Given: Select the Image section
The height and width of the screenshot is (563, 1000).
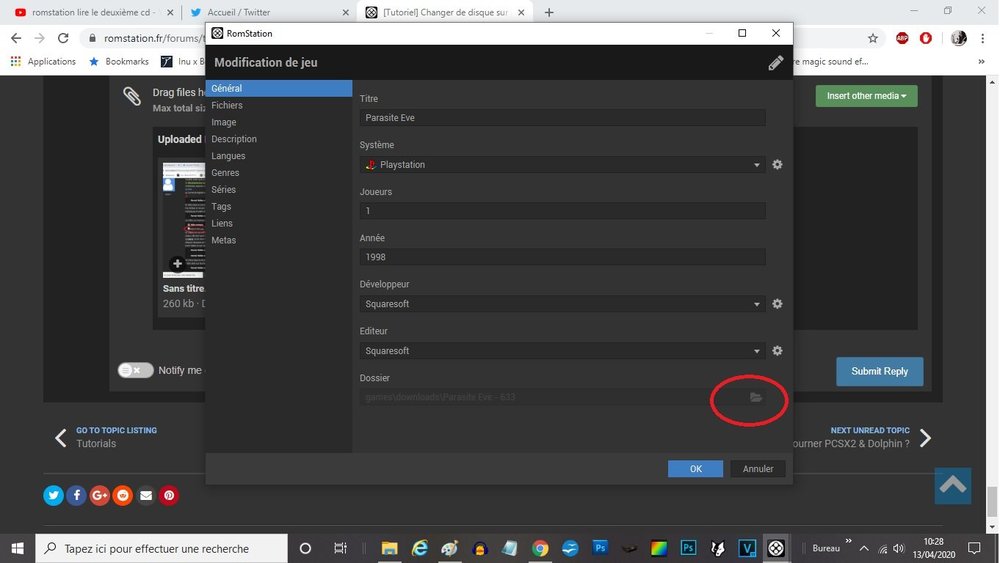Looking at the screenshot, I should 279,122.
